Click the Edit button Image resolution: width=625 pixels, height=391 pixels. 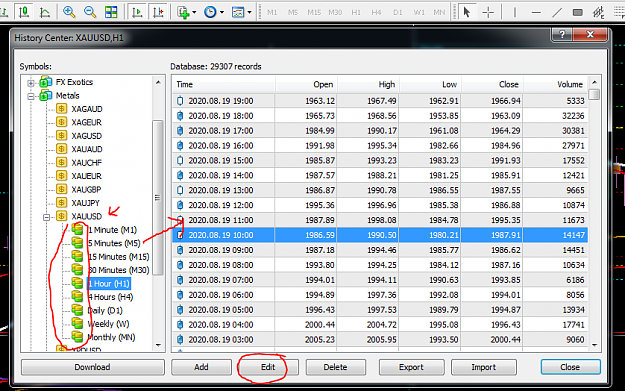click(x=268, y=367)
